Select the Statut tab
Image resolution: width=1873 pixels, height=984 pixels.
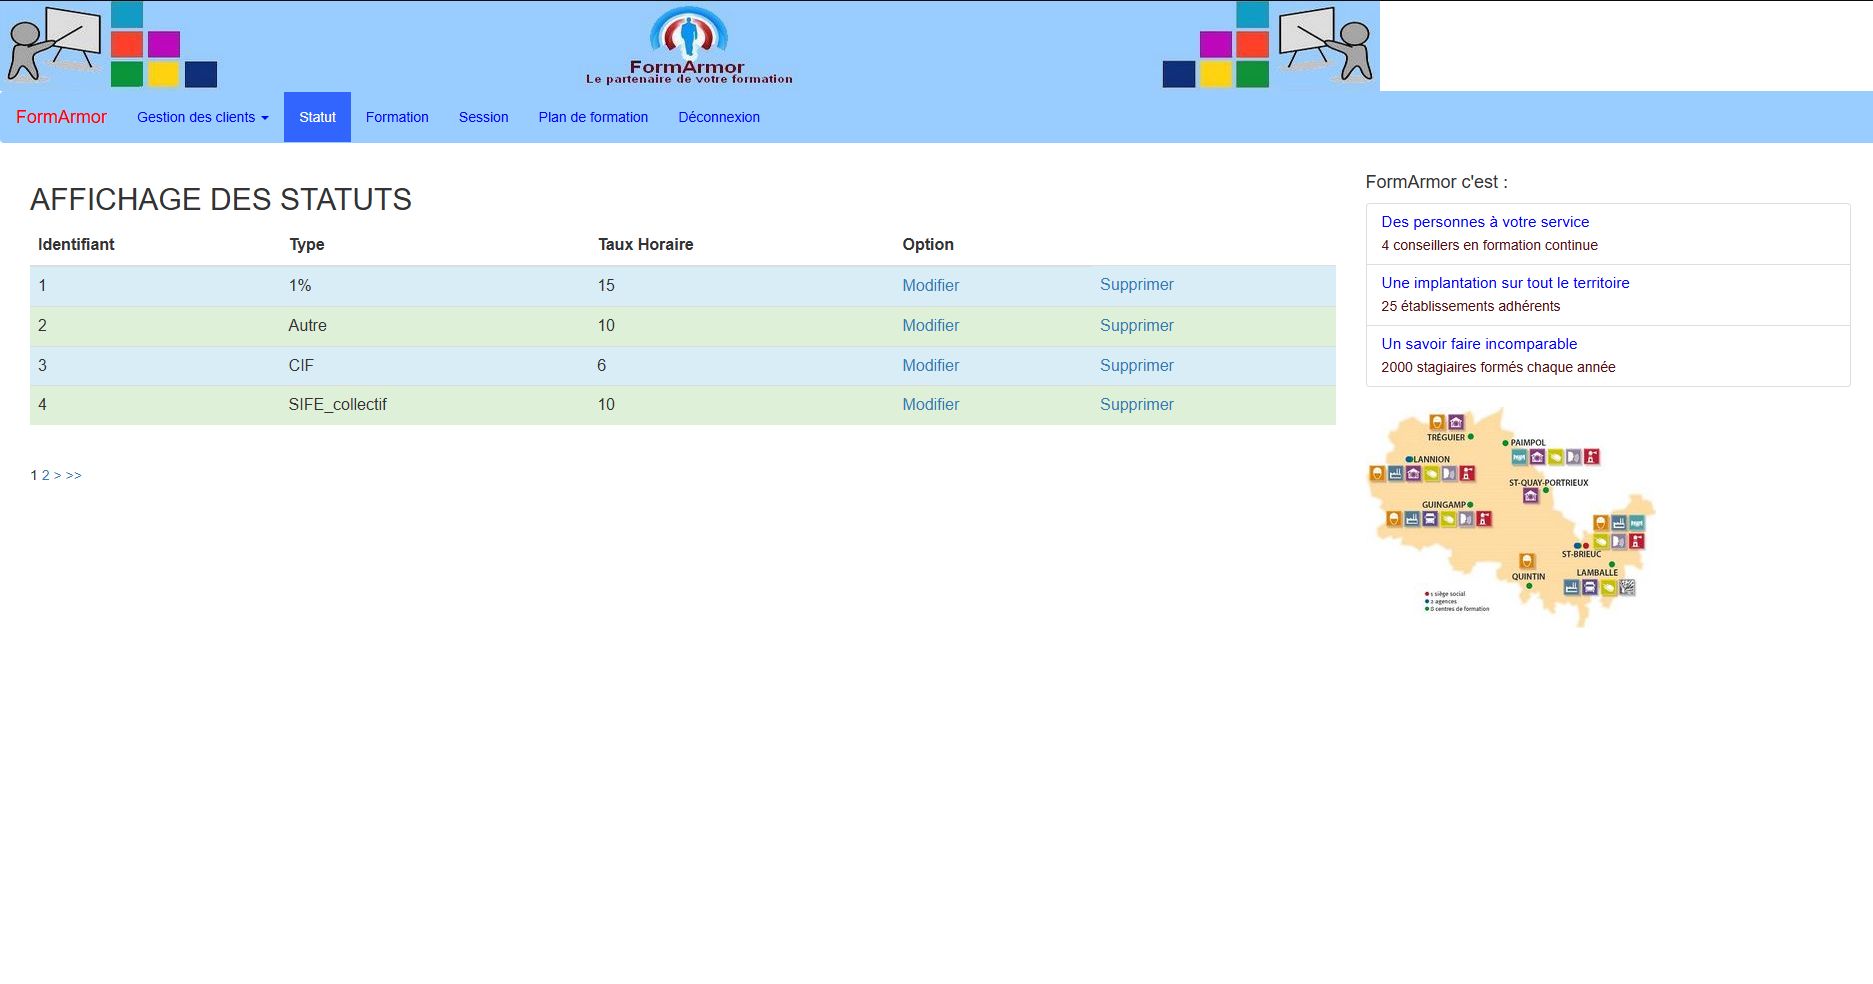coord(317,117)
